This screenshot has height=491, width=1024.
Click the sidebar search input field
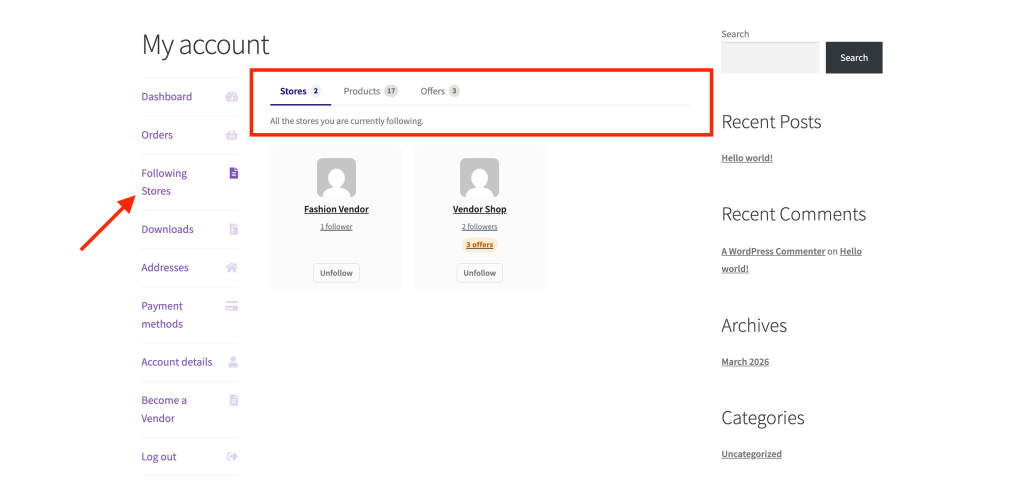pyautogui.click(x=770, y=57)
